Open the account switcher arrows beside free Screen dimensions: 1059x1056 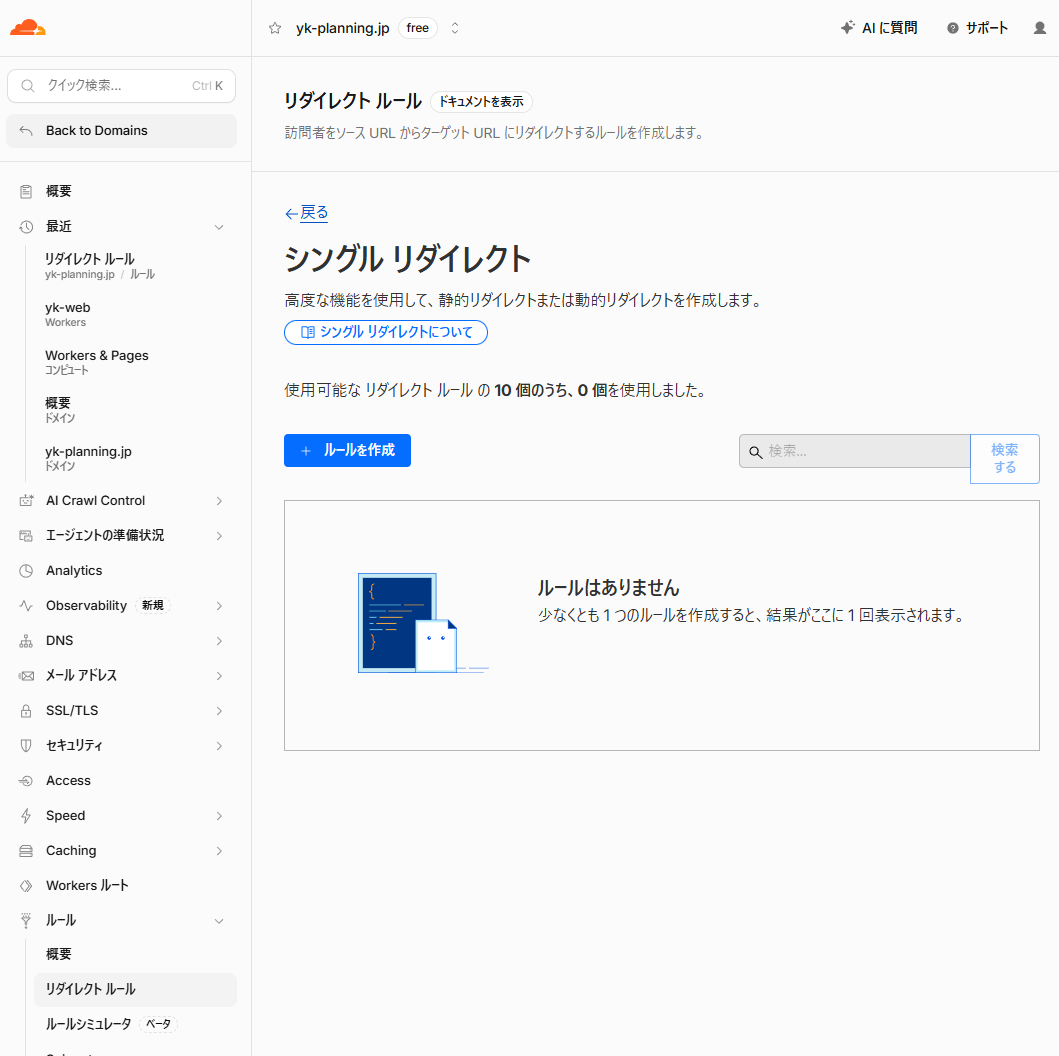pyautogui.click(x=455, y=28)
